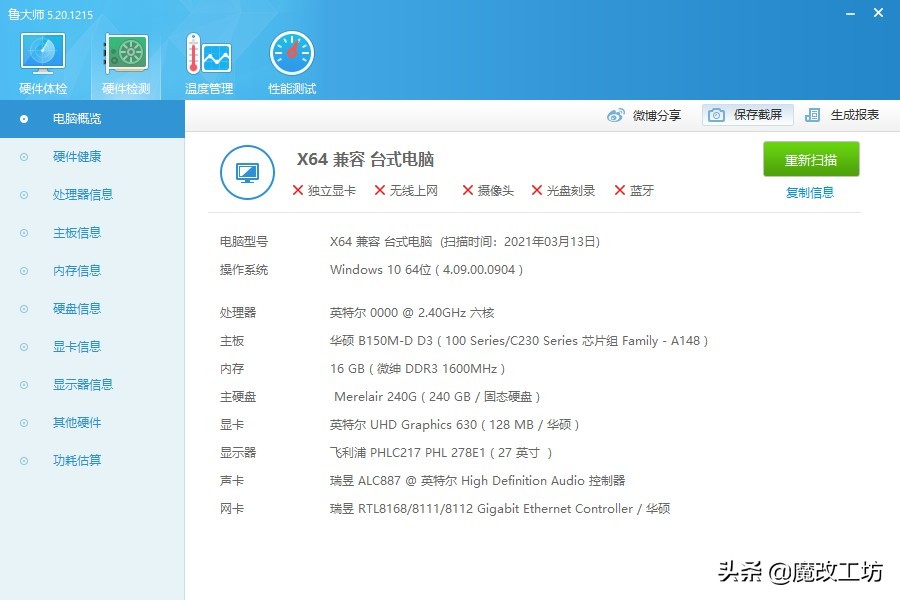Click the bullet icon beside 主板信息
Screen dimensions: 900x600
(24, 233)
